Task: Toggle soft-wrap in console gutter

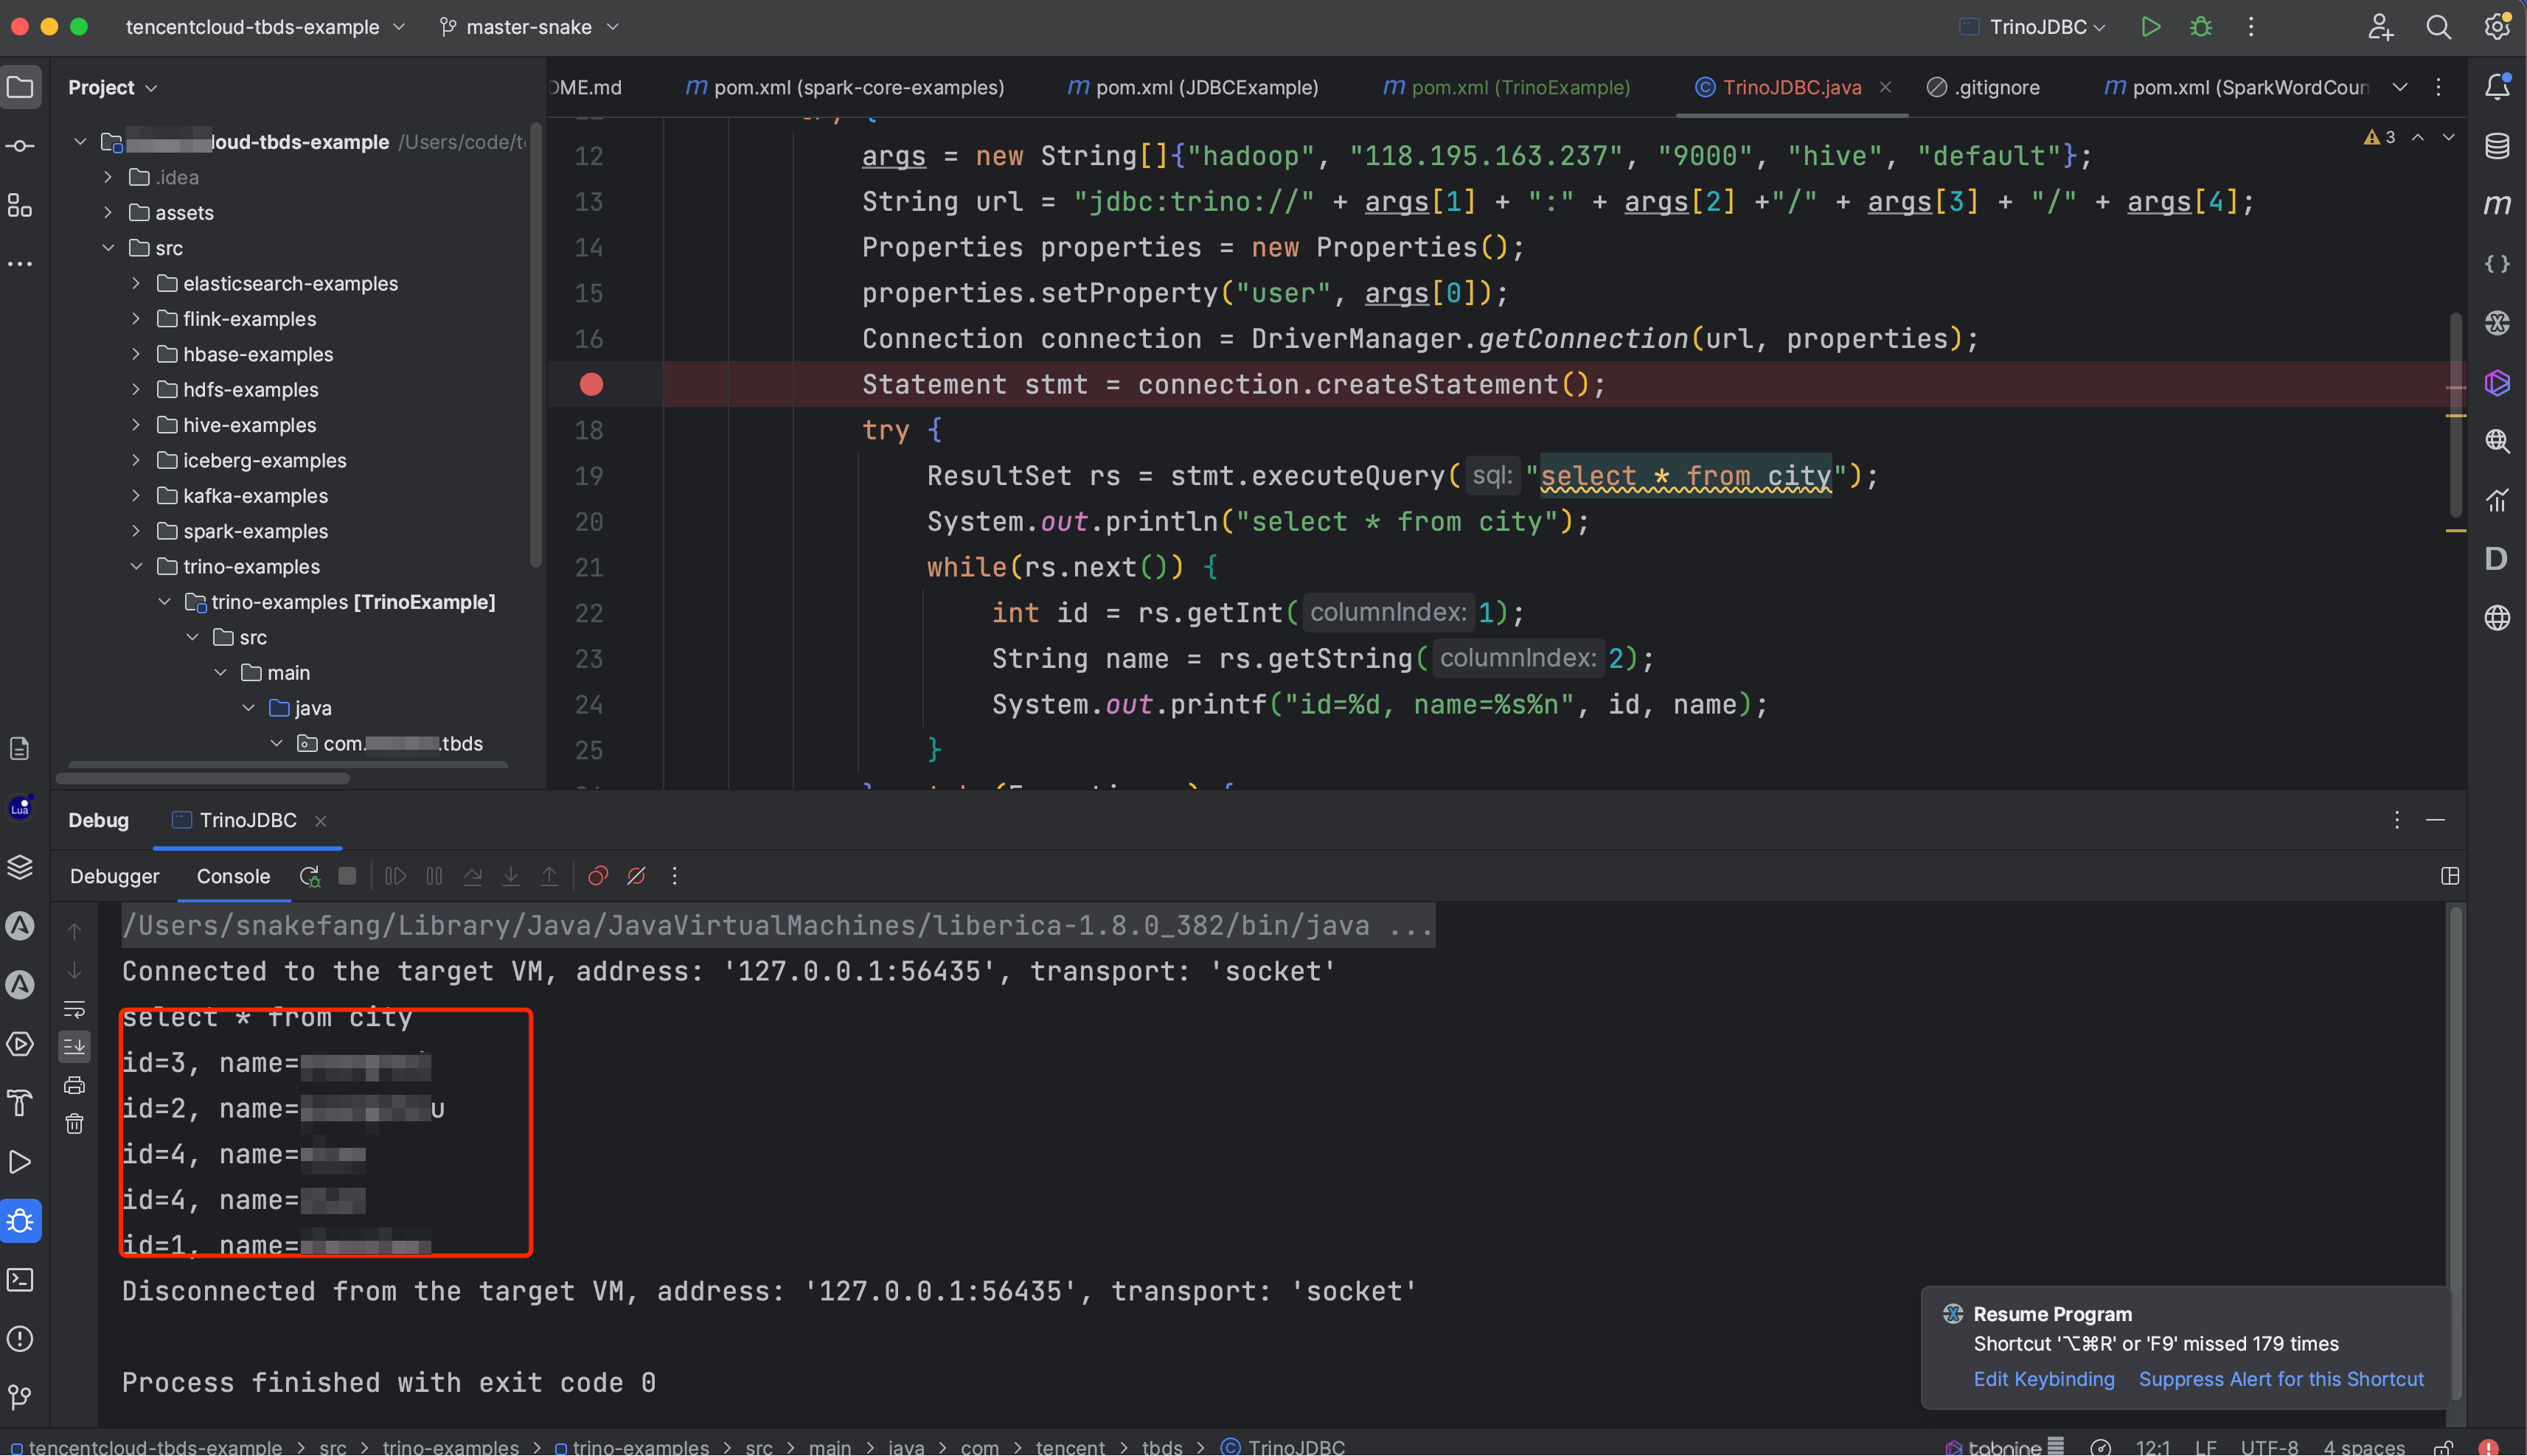Action: tap(75, 1009)
